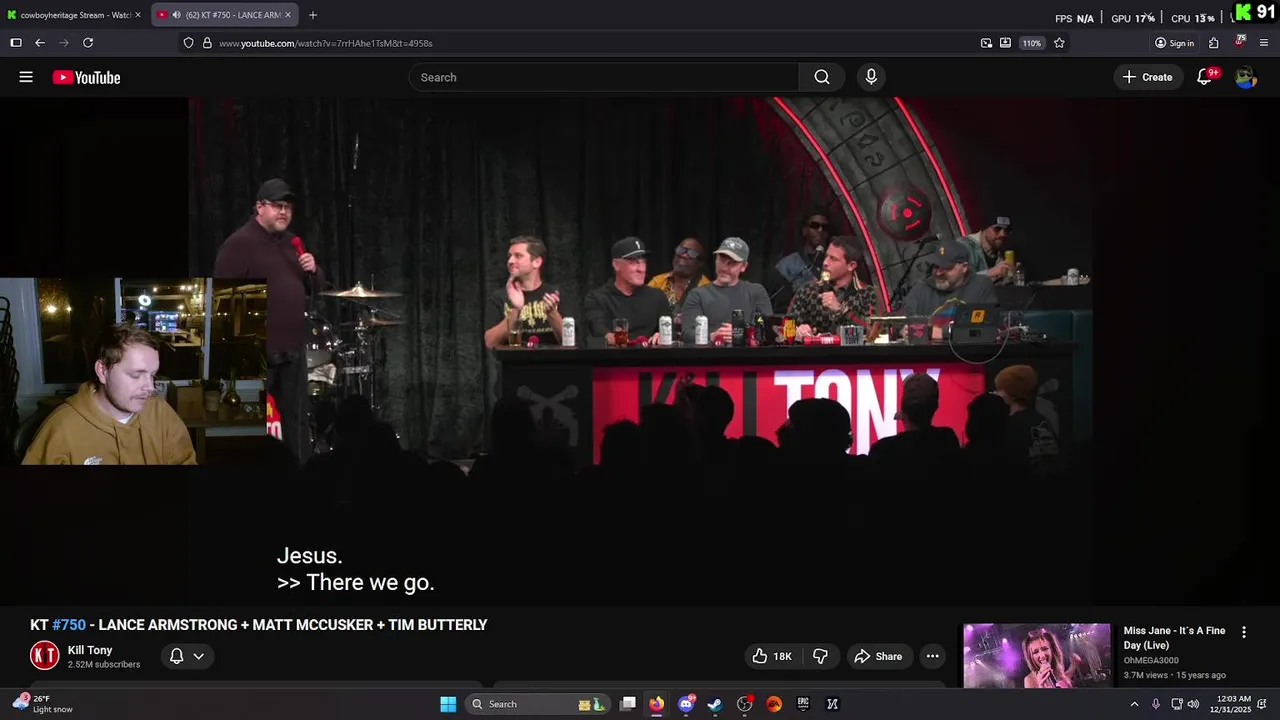This screenshot has width=1280, height=720.
Task: Open the volume speaker icon in system tray
Action: [x=1193, y=704]
